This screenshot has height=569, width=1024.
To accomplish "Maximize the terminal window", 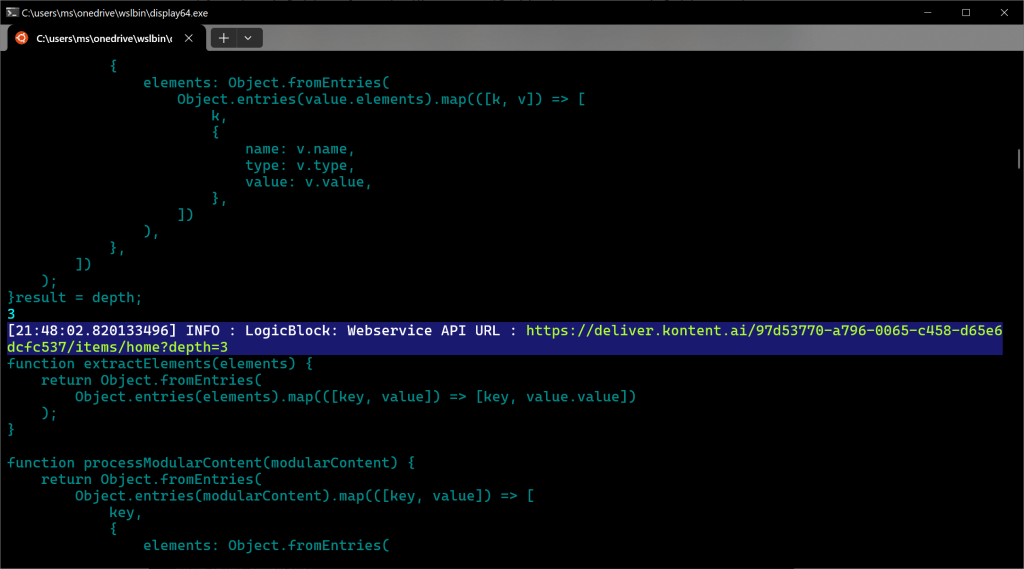I will click(x=966, y=12).
